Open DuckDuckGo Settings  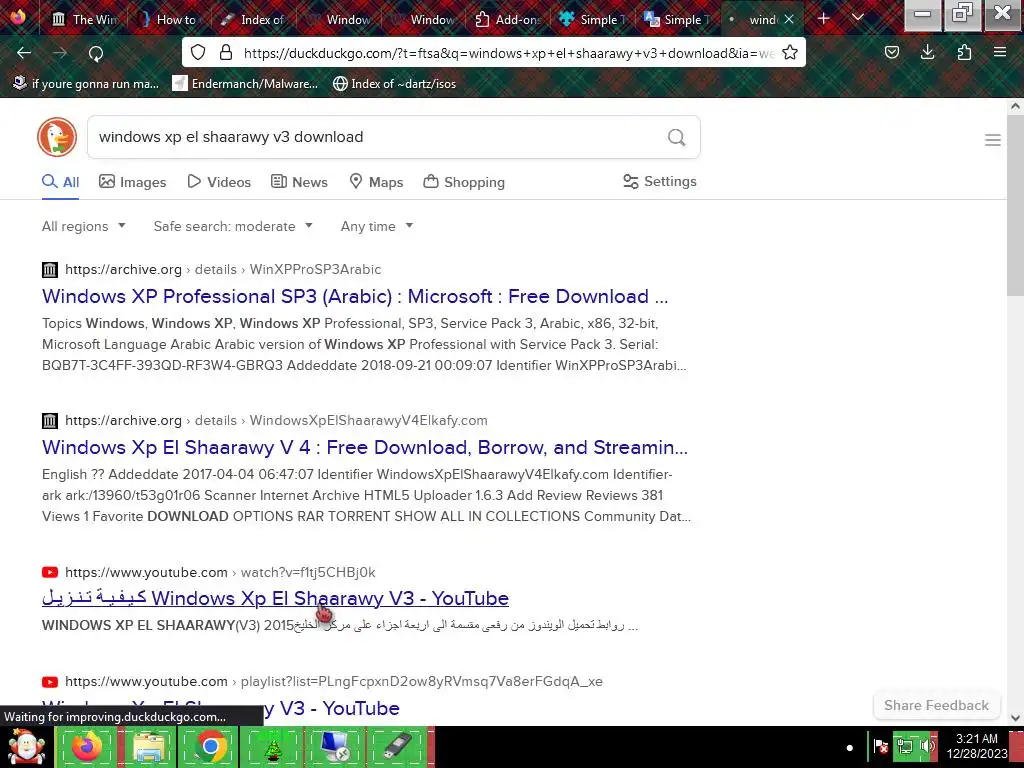[x=660, y=182]
